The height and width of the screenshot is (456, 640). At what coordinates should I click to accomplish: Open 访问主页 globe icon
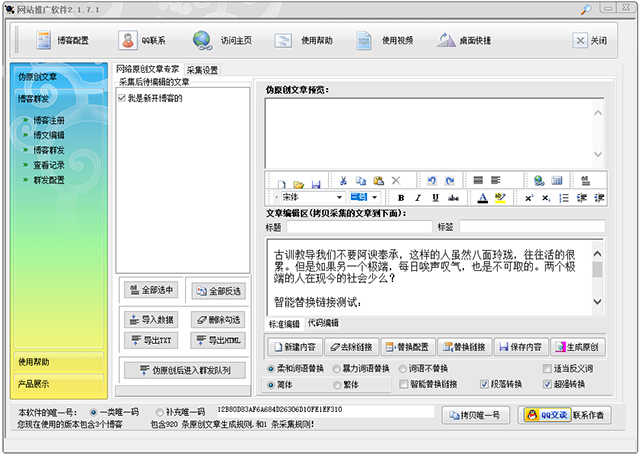coord(202,40)
